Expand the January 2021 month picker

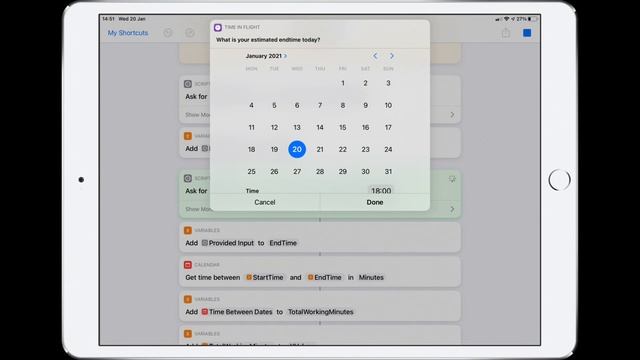[266, 56]
